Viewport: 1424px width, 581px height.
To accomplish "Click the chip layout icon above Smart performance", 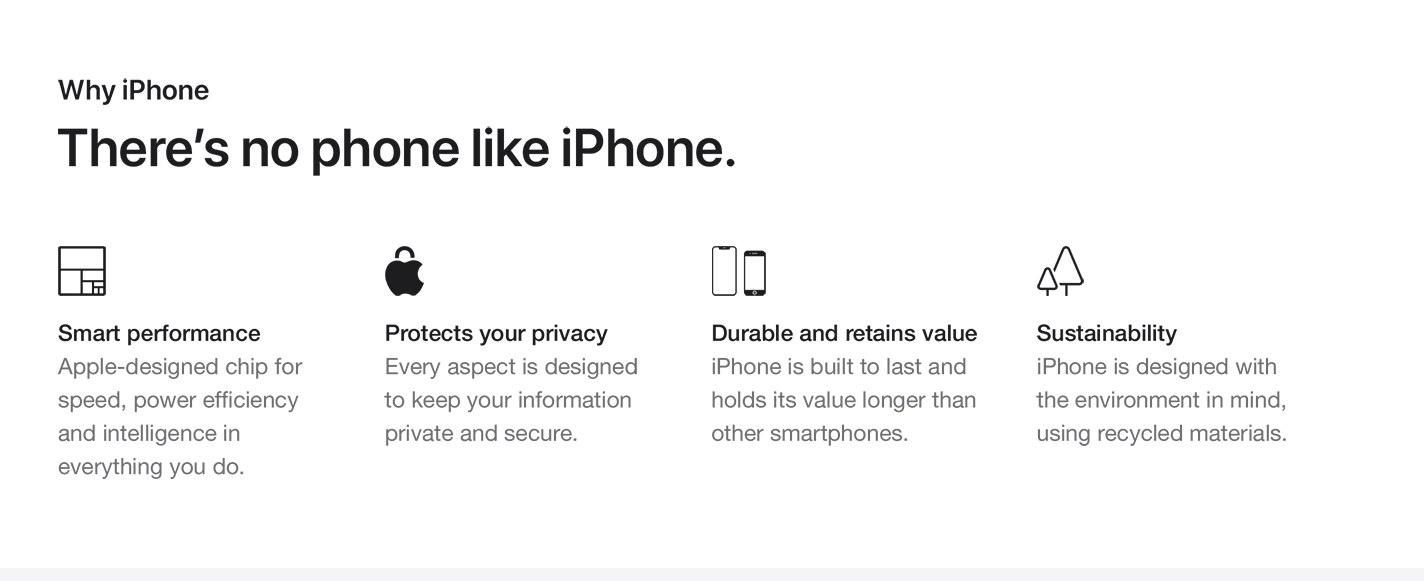I will 82,271.
